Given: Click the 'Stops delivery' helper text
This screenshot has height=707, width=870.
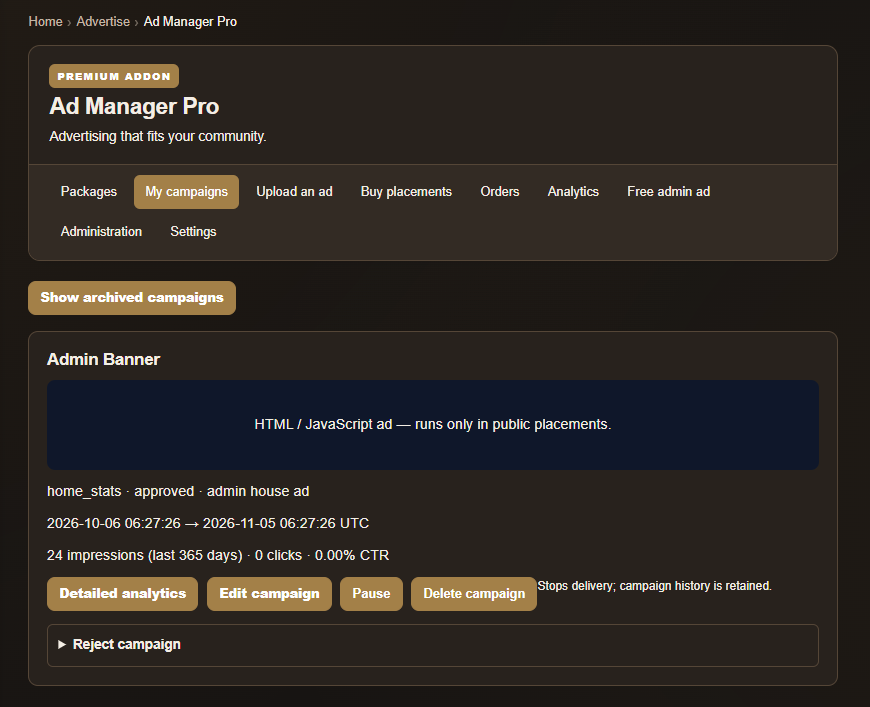Looking at the screenshot, I should pyautogui.click(x=655, y=586).
